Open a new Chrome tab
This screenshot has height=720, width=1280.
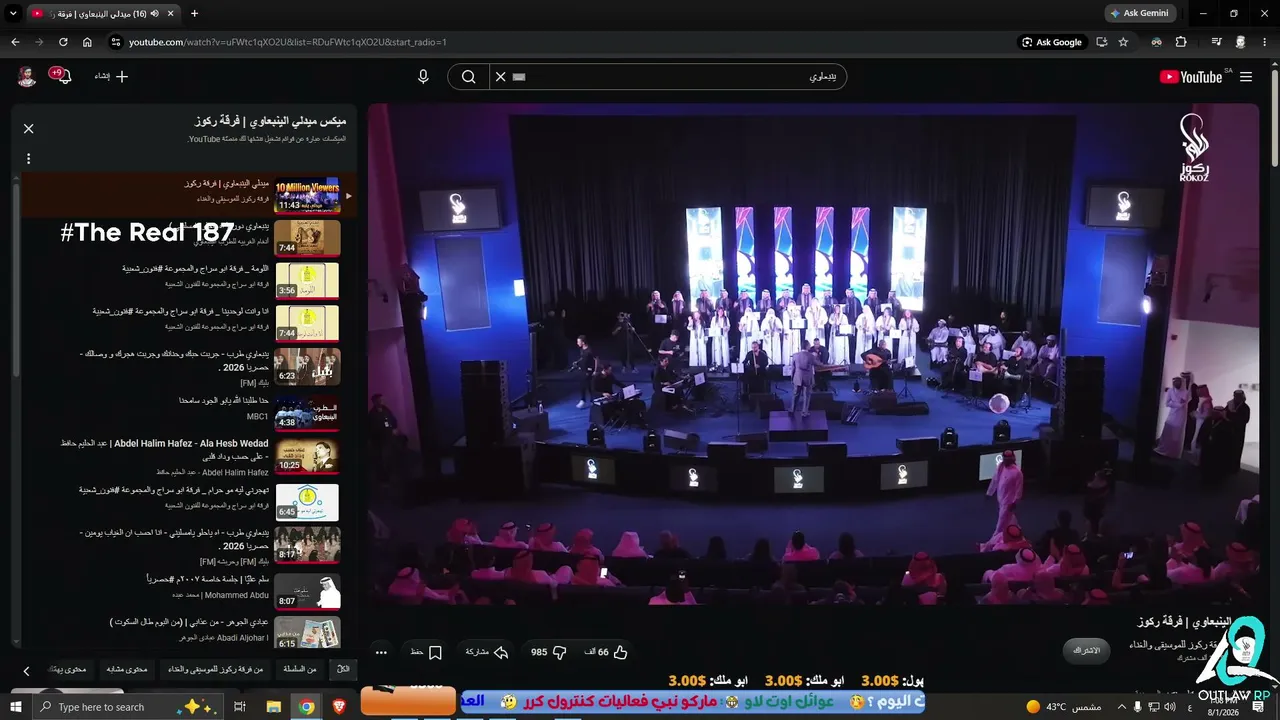(x=194, y=14)
